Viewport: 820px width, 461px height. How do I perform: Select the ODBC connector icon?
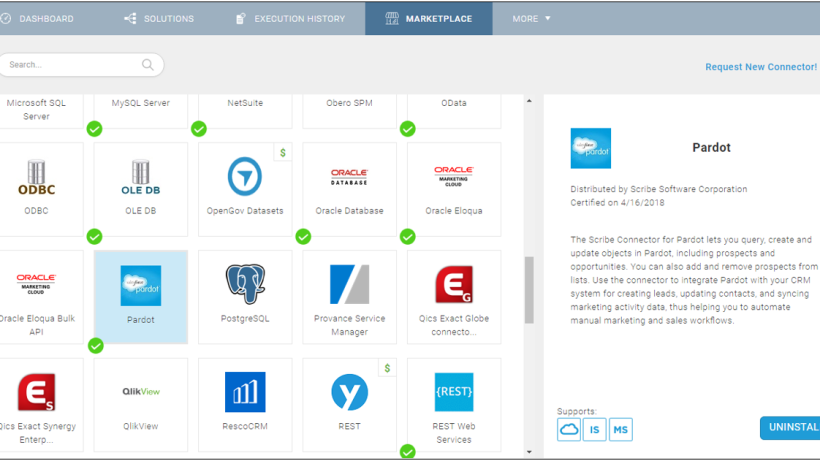click(x=36, y=178)
